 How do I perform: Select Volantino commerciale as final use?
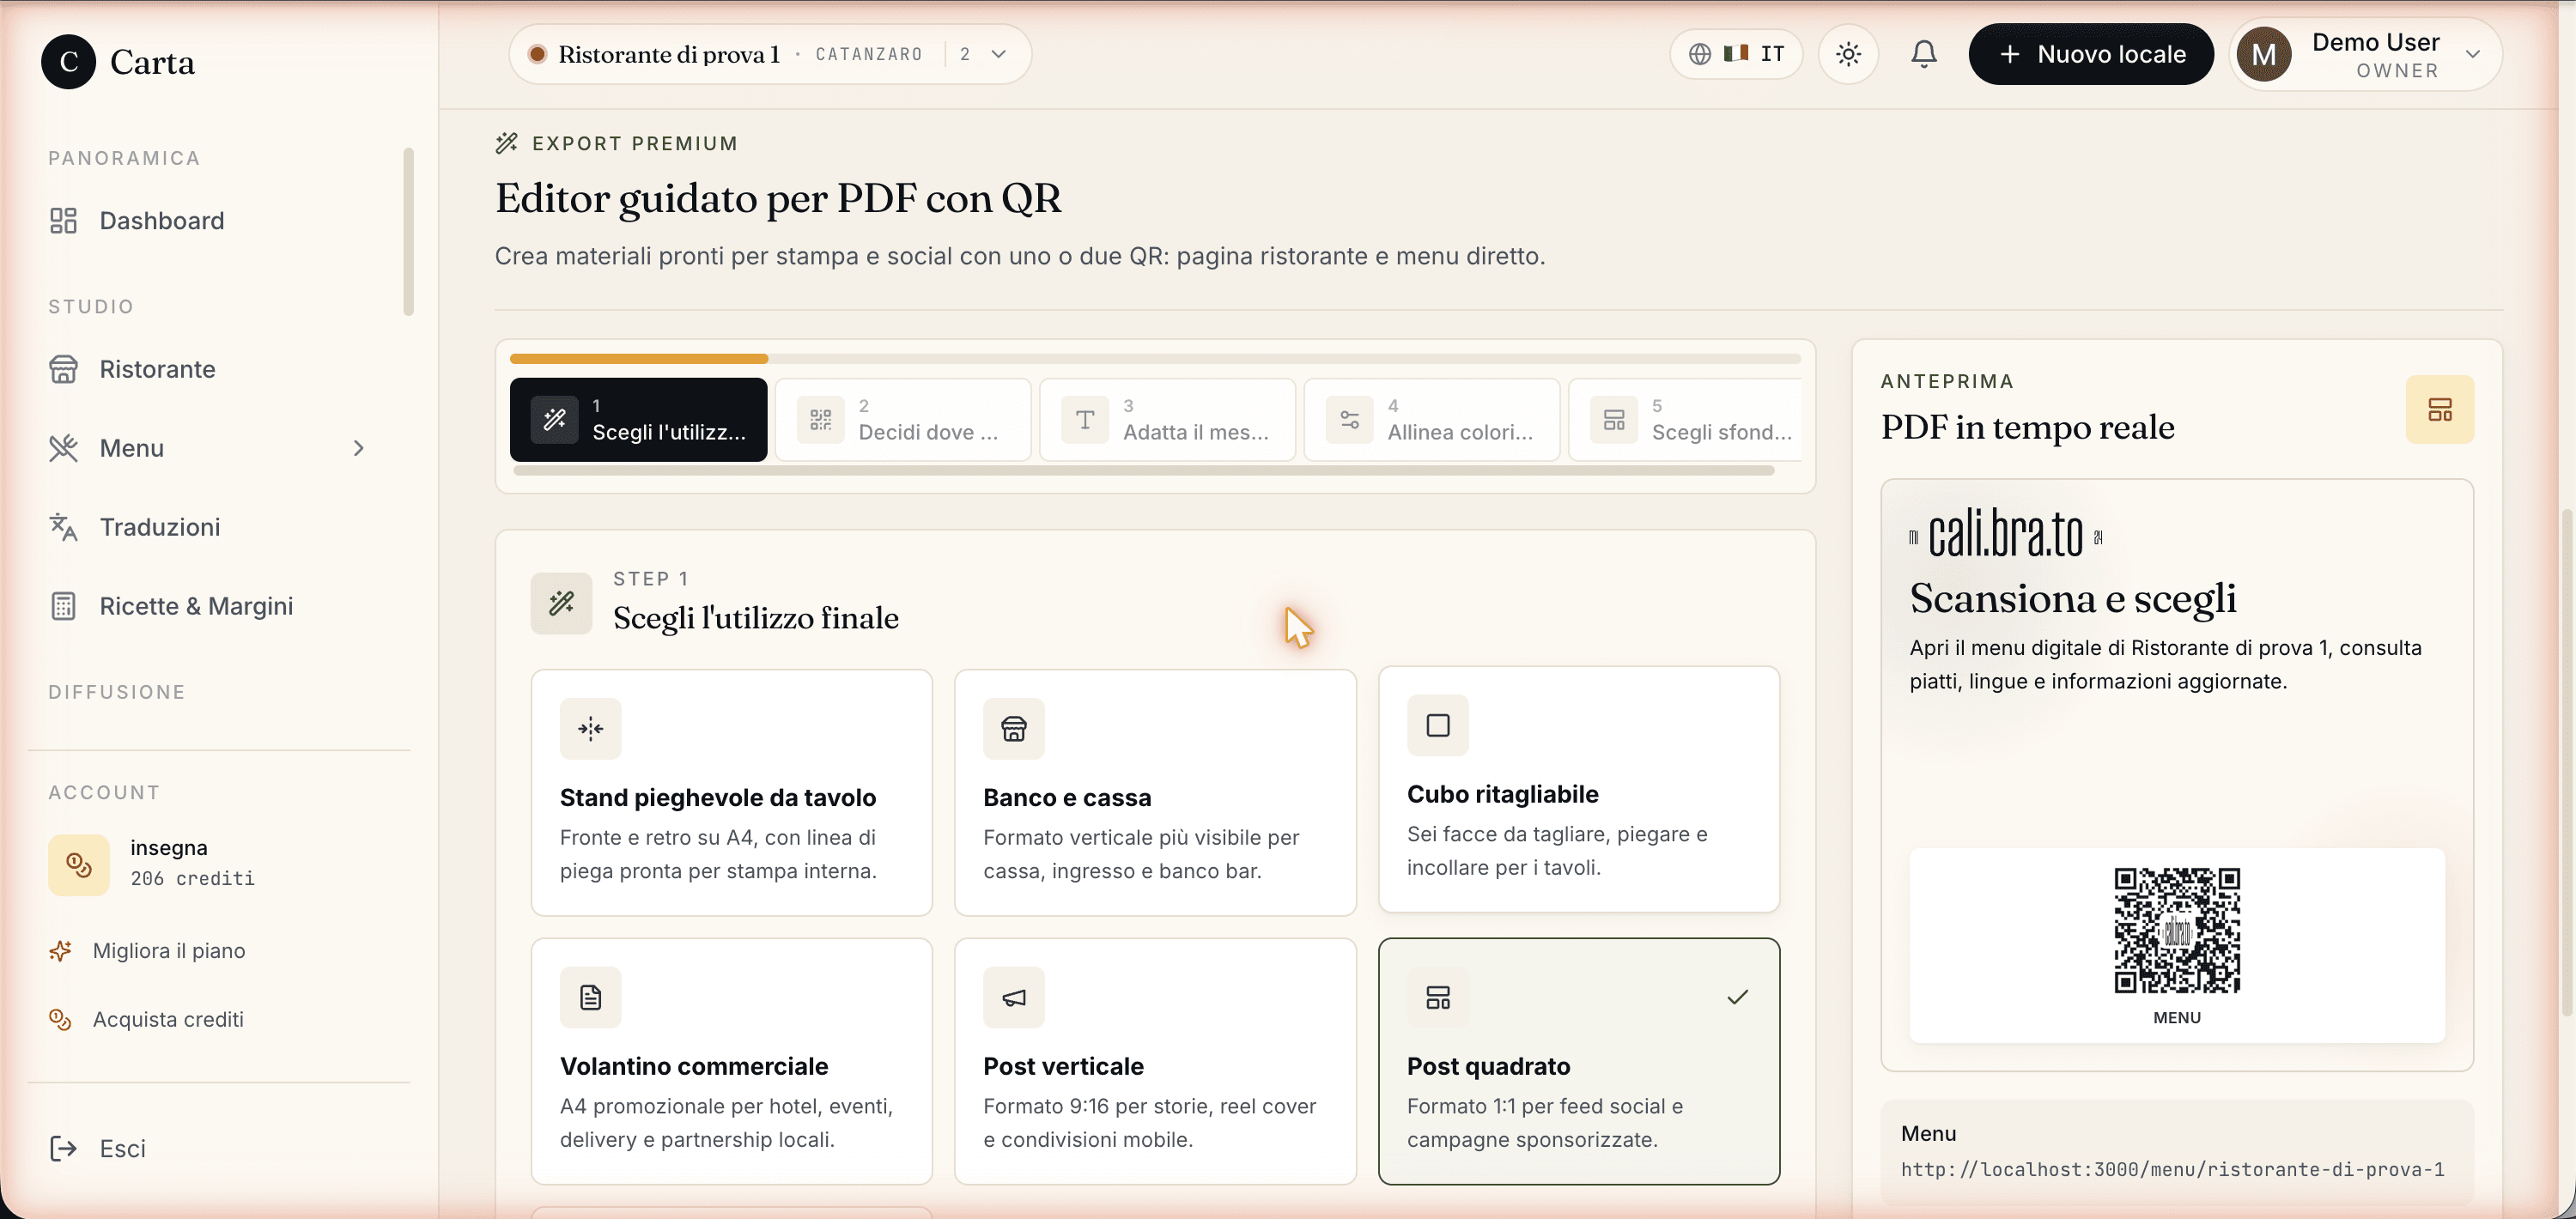[x=731, y=1061]
